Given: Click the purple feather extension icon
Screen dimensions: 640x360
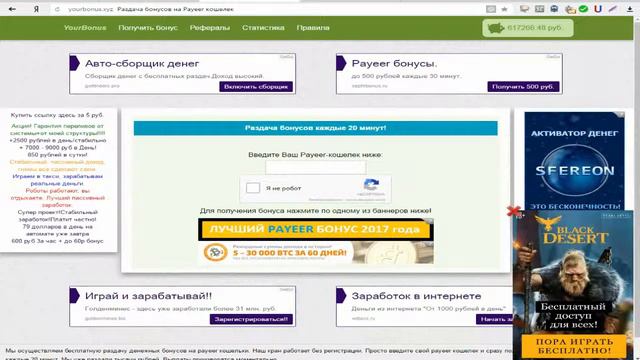Looking at the screenshot, I should (x=613, y=9).
